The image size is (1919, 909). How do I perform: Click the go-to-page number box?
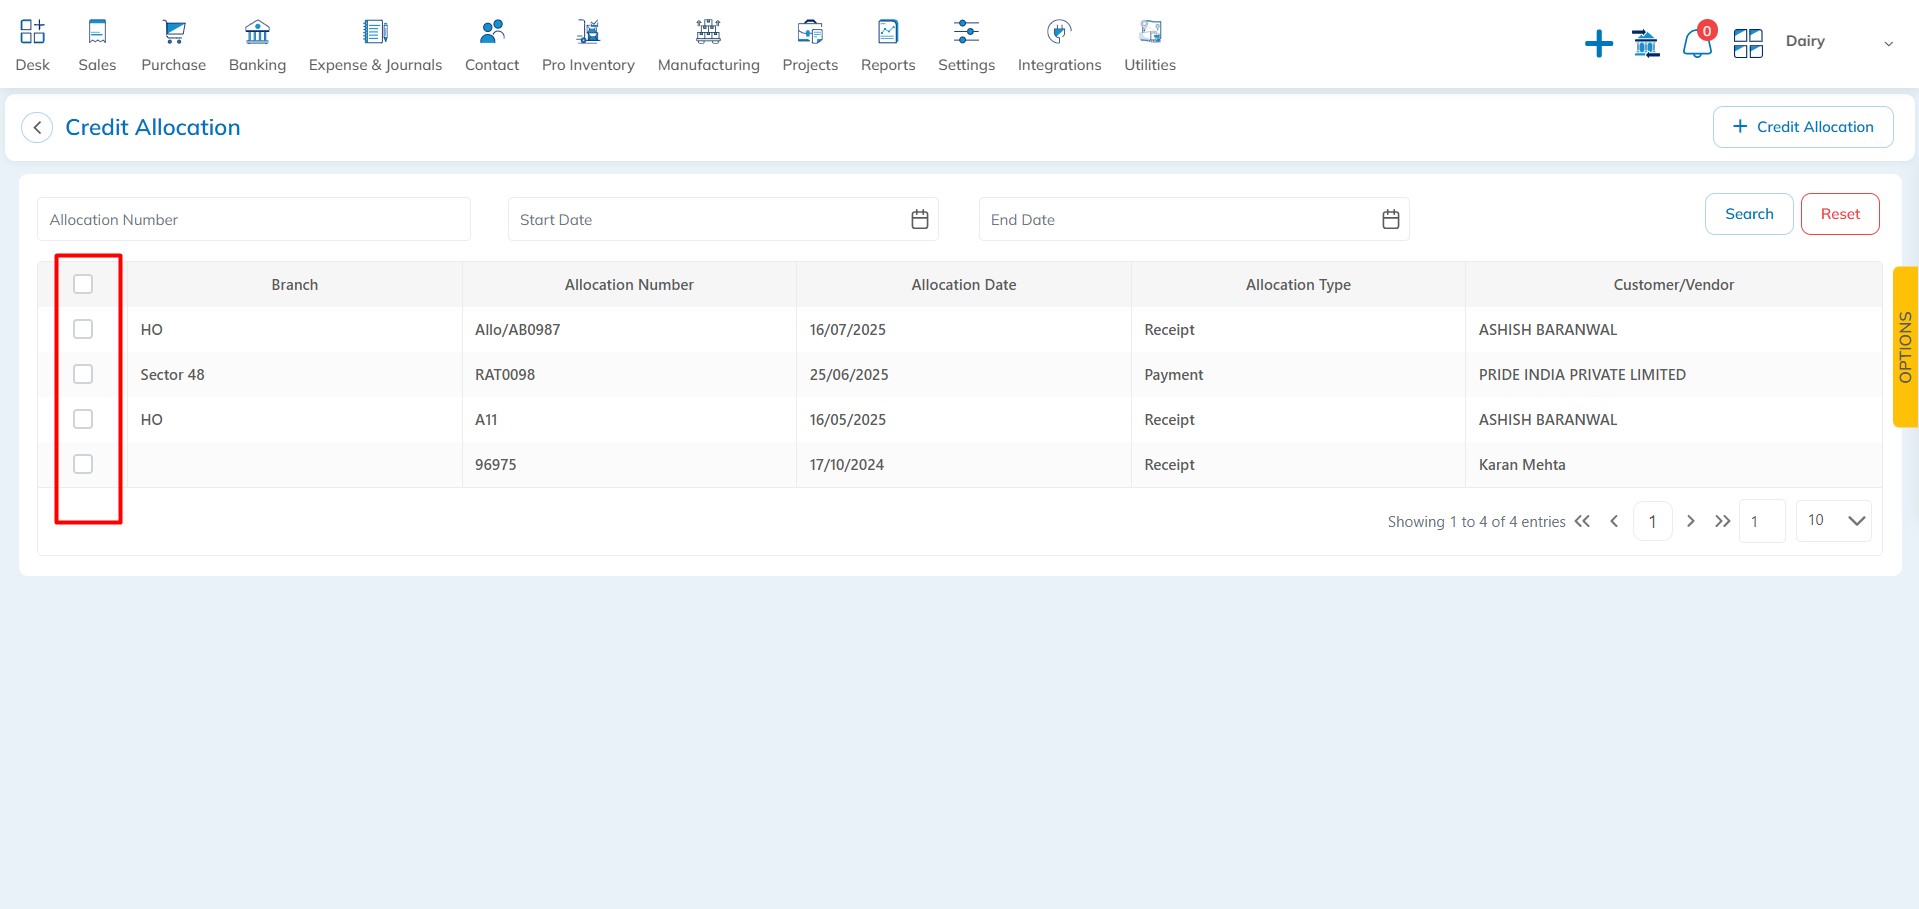[x=1762, y=521]
